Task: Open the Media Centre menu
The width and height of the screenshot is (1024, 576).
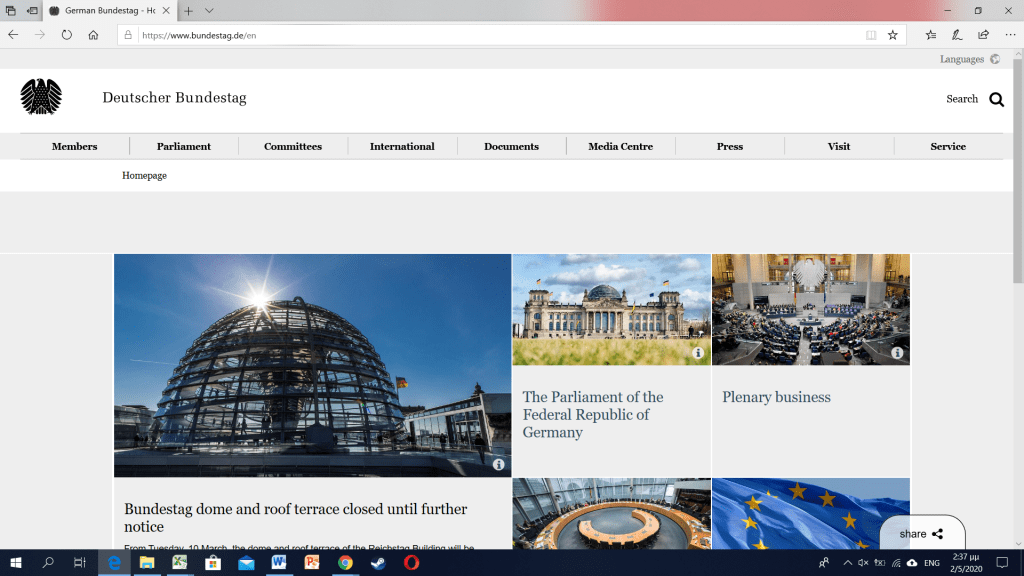Action: 620,146
